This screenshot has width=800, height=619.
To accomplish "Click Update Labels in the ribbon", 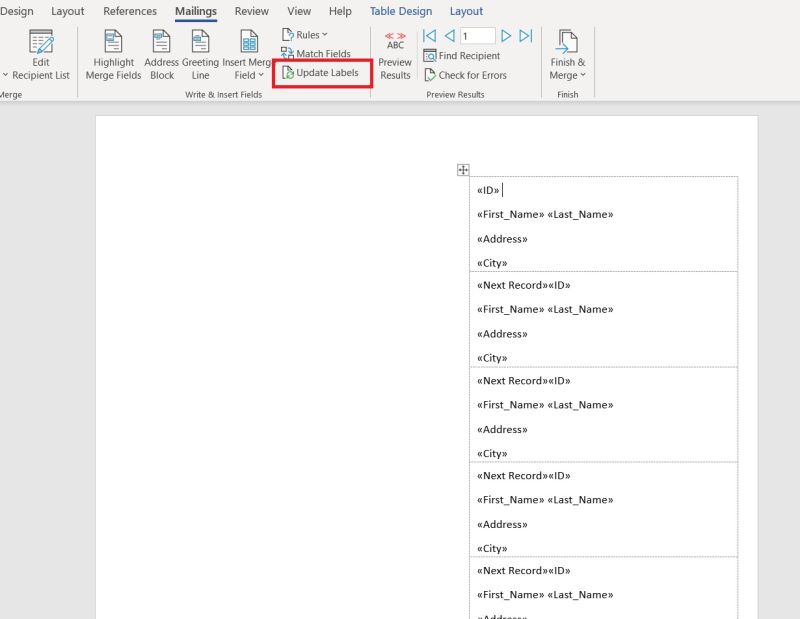I will click(323, 72).
